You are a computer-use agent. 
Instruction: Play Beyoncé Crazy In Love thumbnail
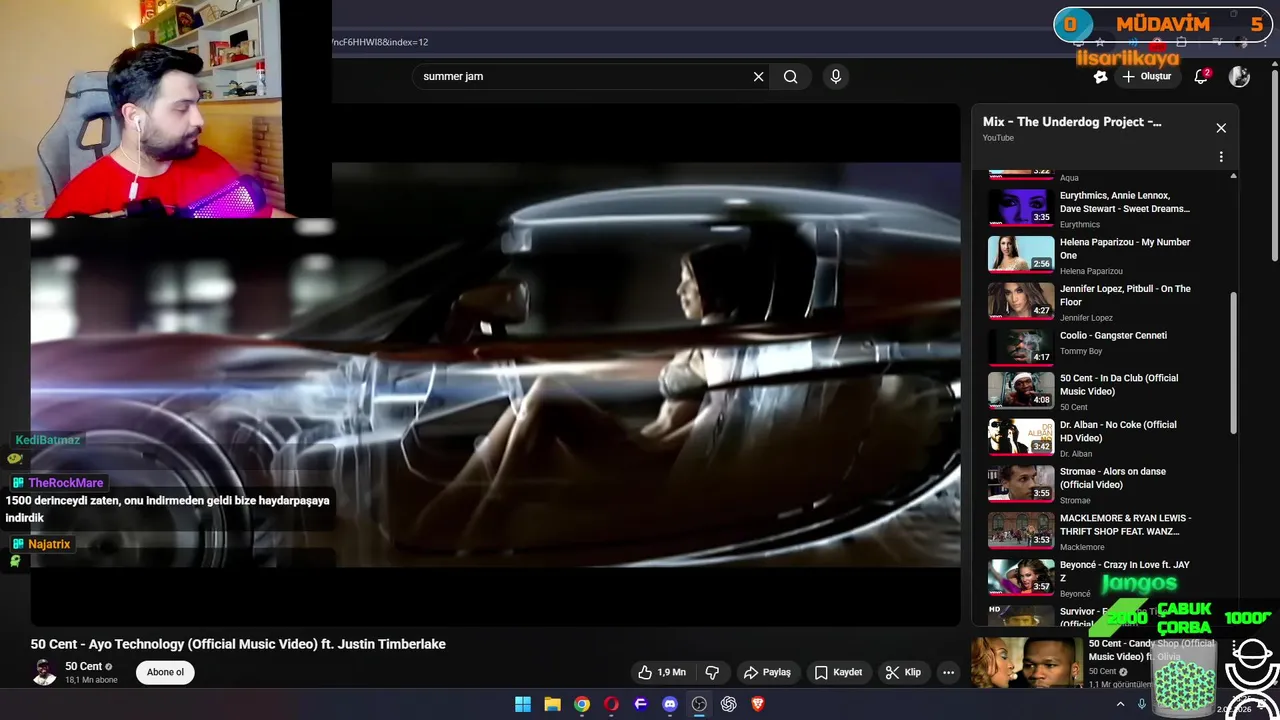pos(1021,577)
